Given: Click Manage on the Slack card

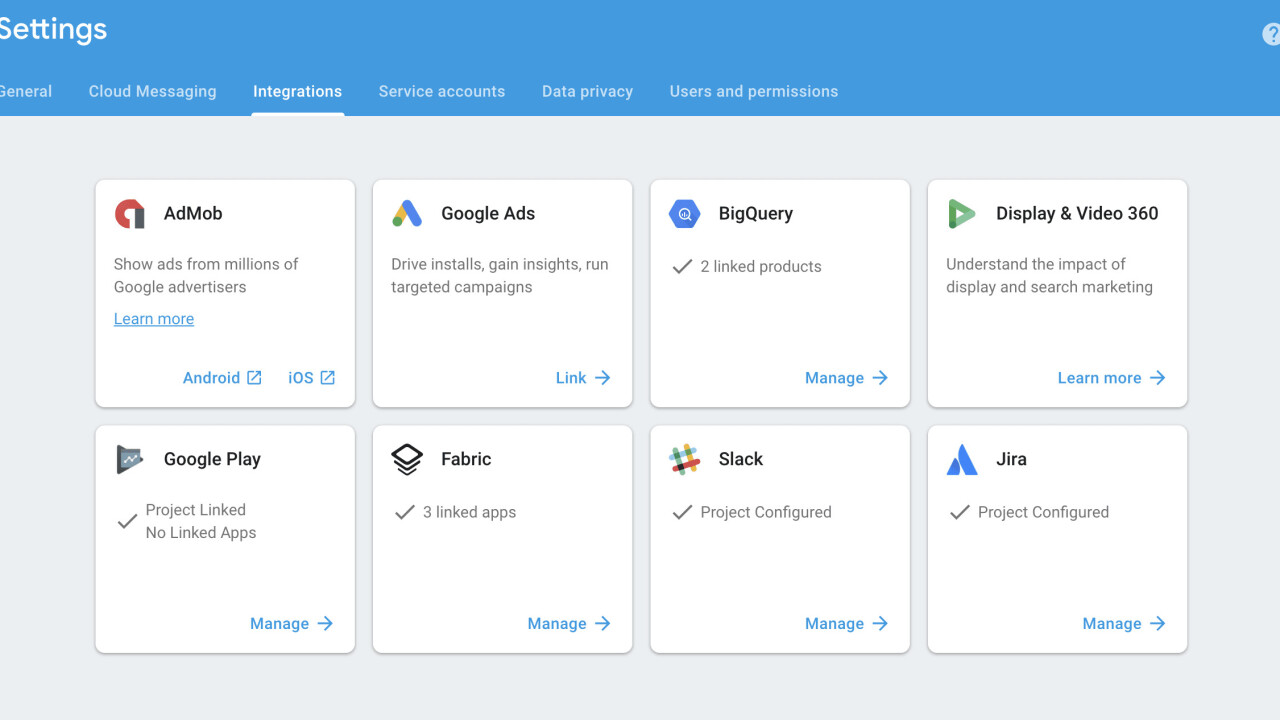Looking at the screenshot, I should point(846,624).
